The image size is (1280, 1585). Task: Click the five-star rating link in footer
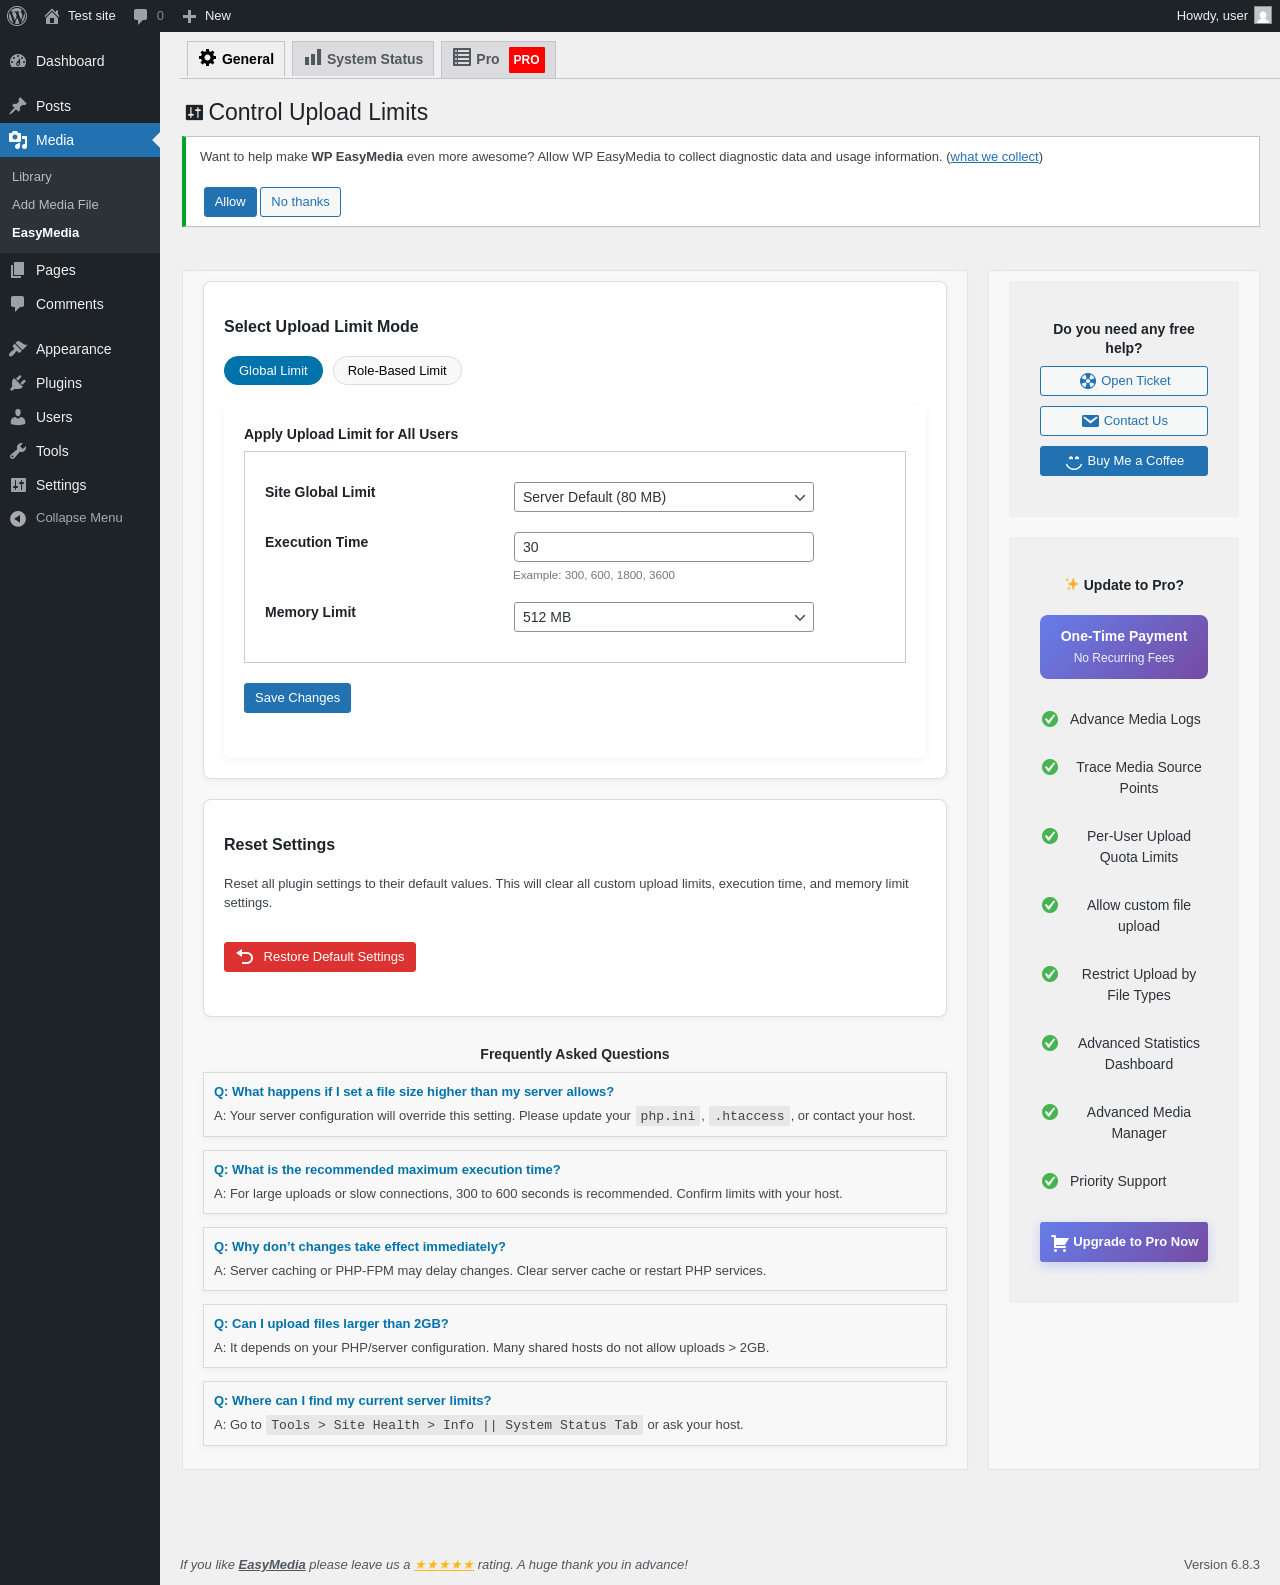tap(444, 1565)
